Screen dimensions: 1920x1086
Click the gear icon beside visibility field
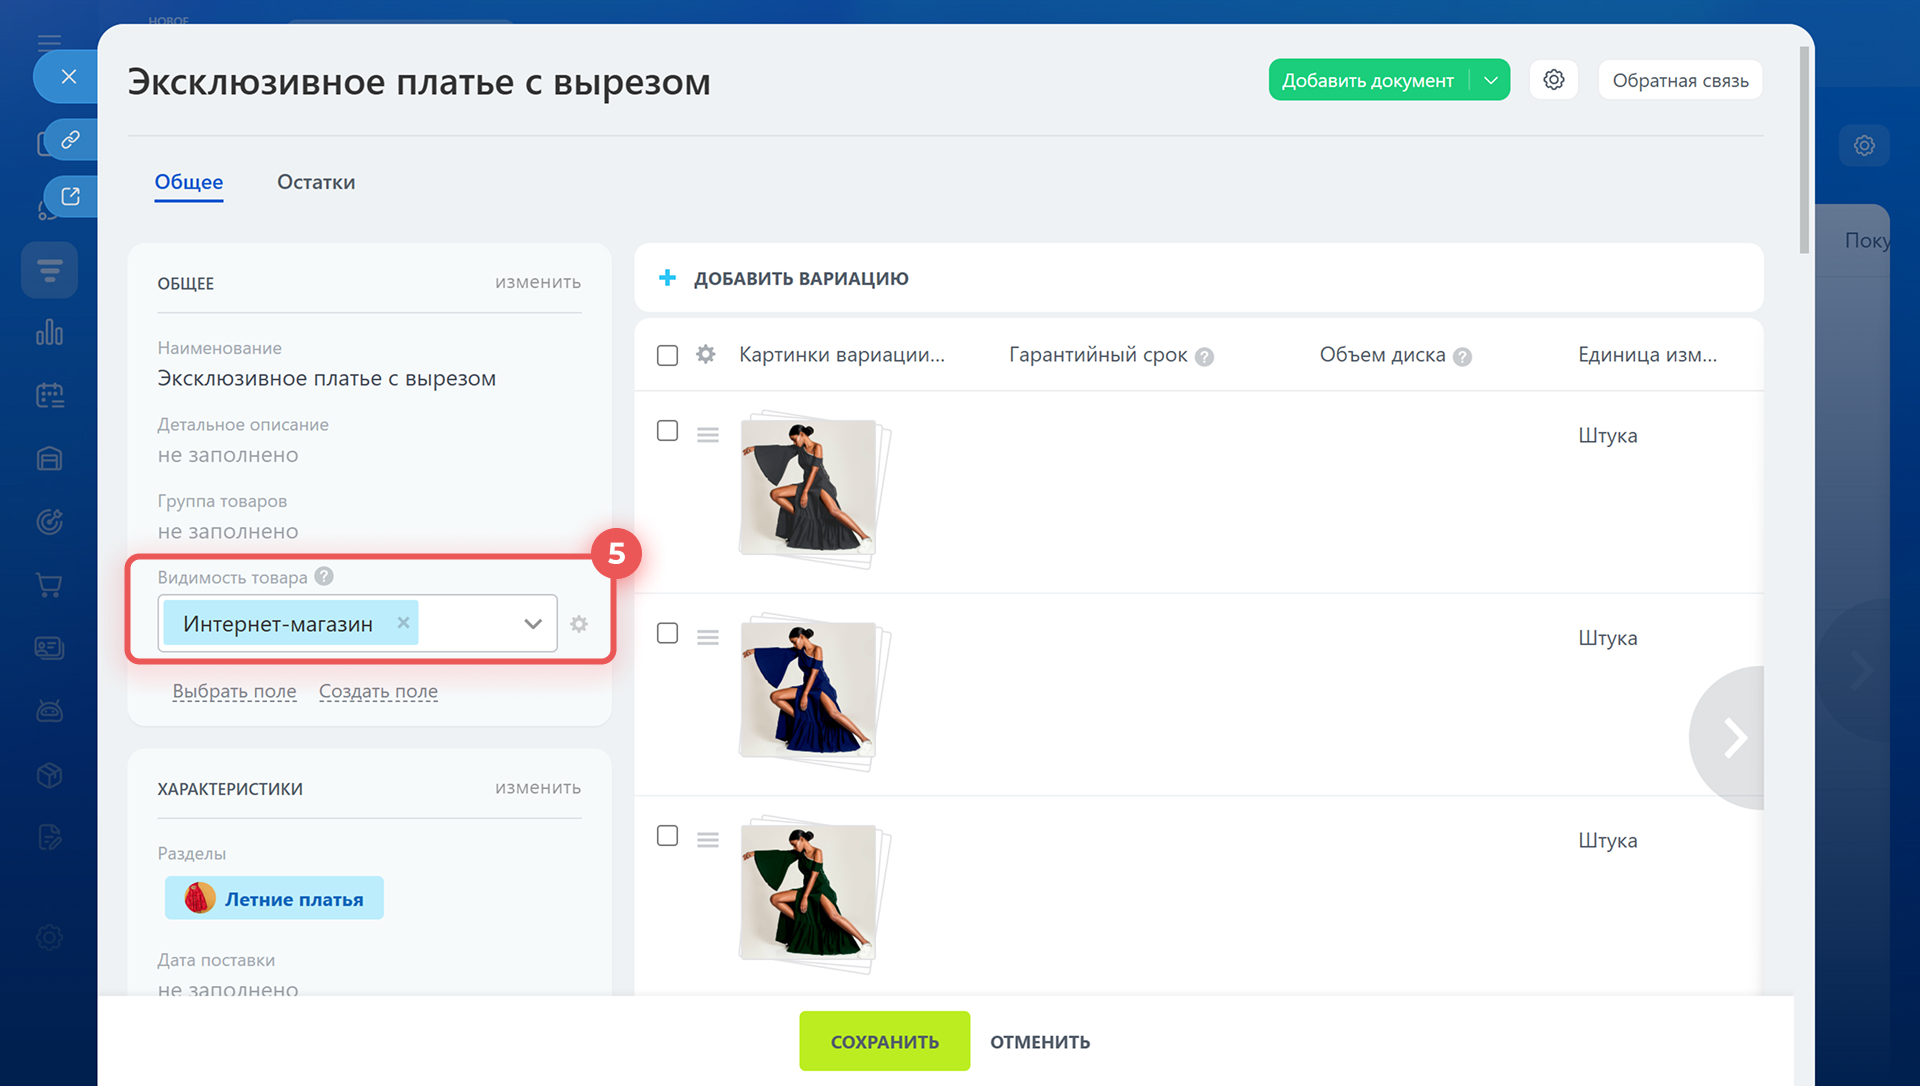click(579, 624)
